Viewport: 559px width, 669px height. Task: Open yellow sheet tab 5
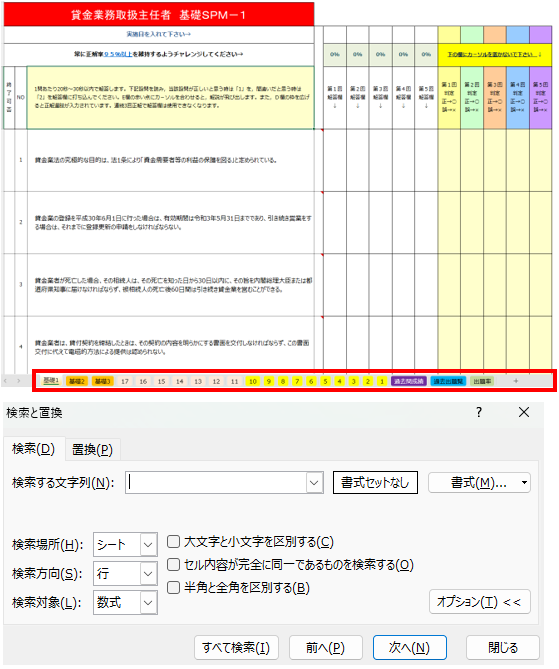tap(325, 381)
